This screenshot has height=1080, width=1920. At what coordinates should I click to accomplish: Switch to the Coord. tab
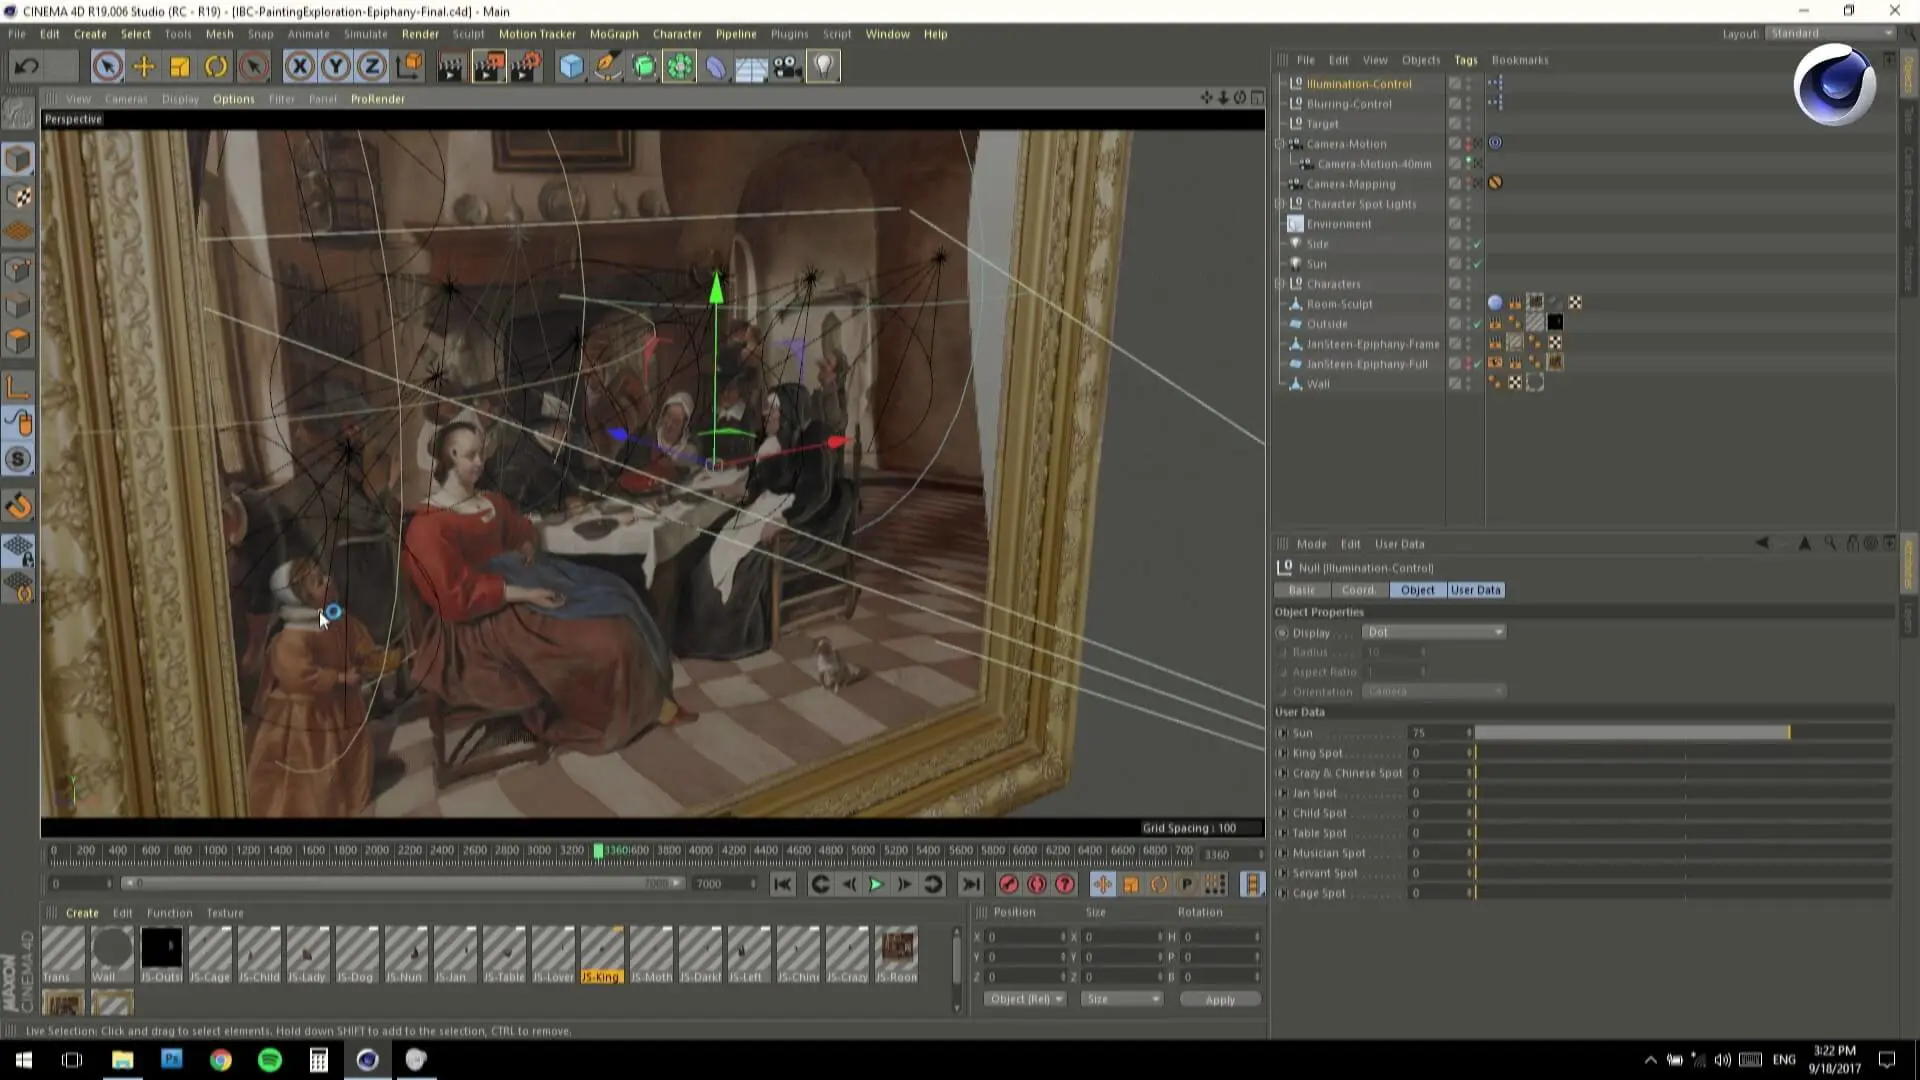point(1358,590)
